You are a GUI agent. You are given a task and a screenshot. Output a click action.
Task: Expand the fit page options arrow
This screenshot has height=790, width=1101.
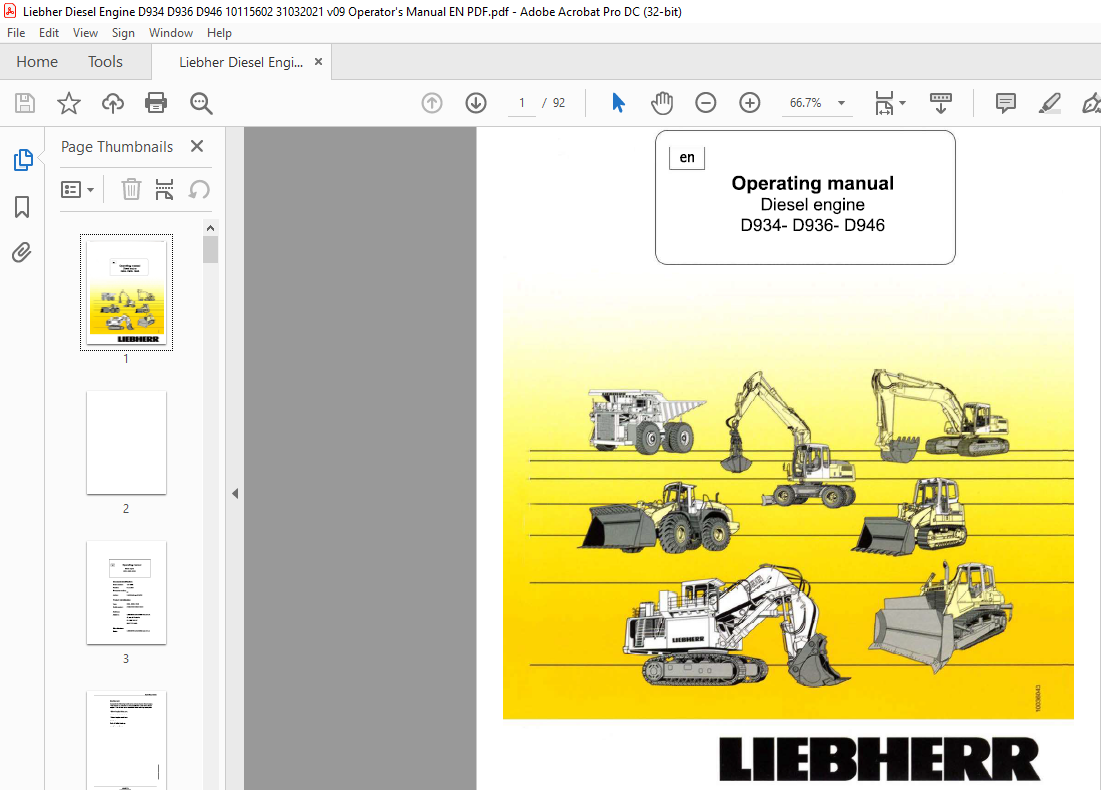tap(902, 103)
